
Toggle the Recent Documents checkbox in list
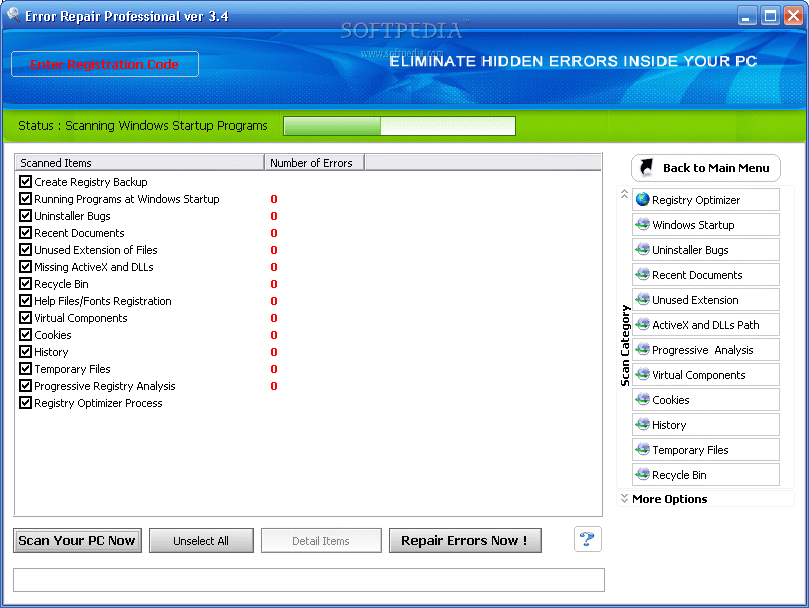[25, 232]
